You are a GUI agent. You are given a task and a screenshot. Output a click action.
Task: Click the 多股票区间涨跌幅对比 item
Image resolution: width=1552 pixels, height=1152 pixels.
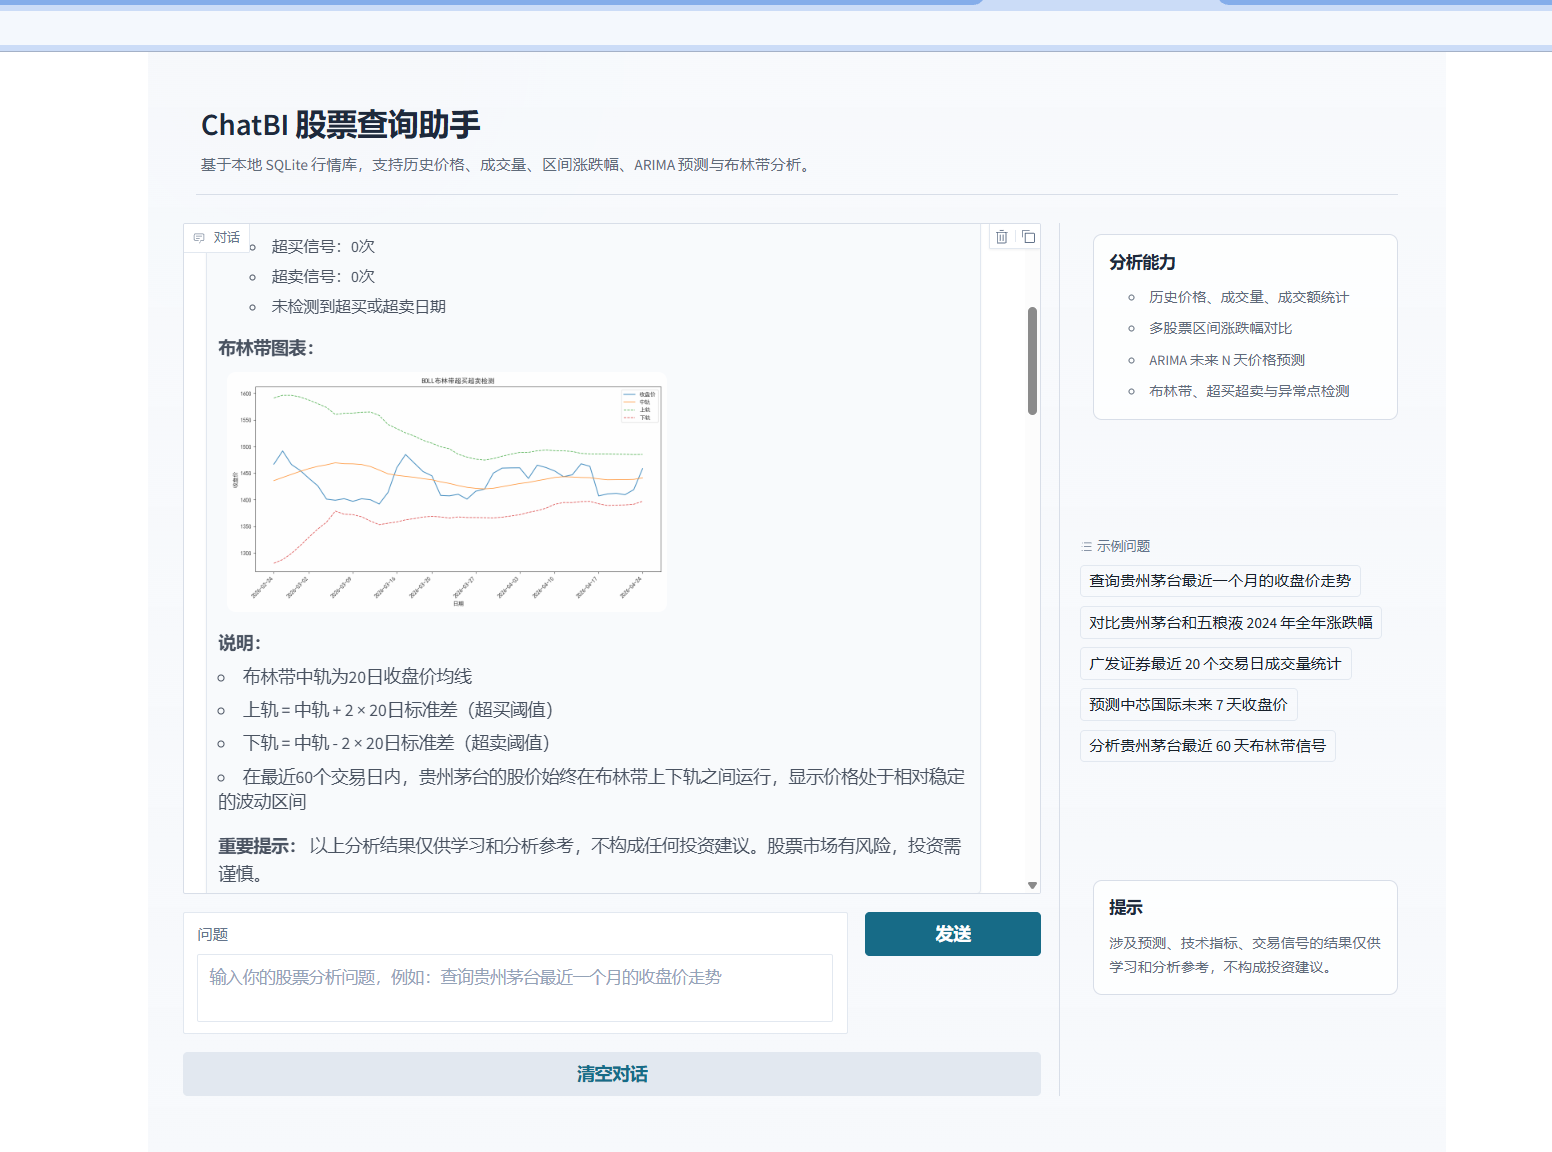click(1220, 328)
